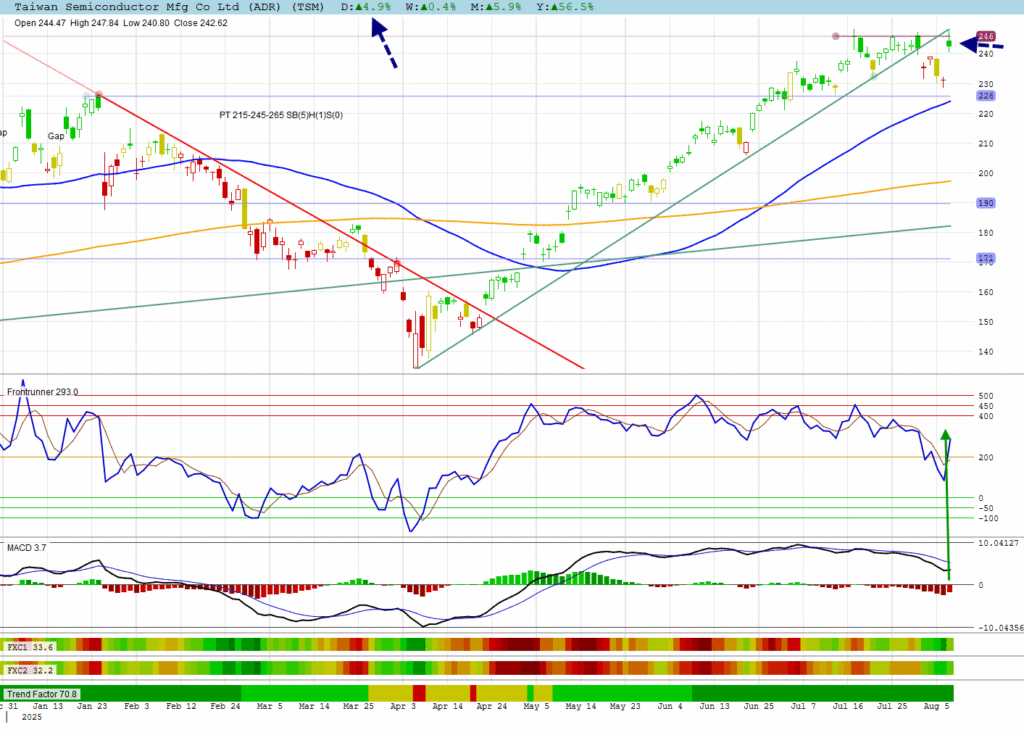Click the 'May 14' date on time axis
The height and width of the screenshot is (735, 1024).
pos(581,706)
